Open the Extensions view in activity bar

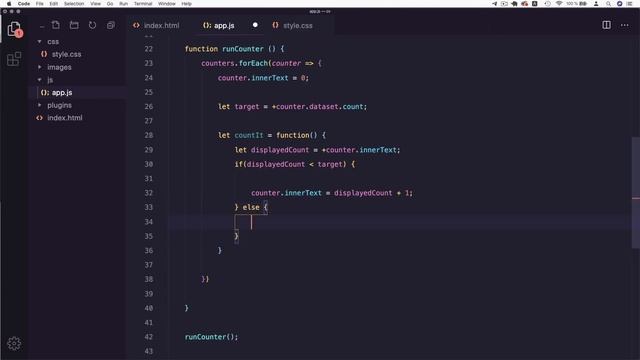pyautogui.click(x=14, y=59)
